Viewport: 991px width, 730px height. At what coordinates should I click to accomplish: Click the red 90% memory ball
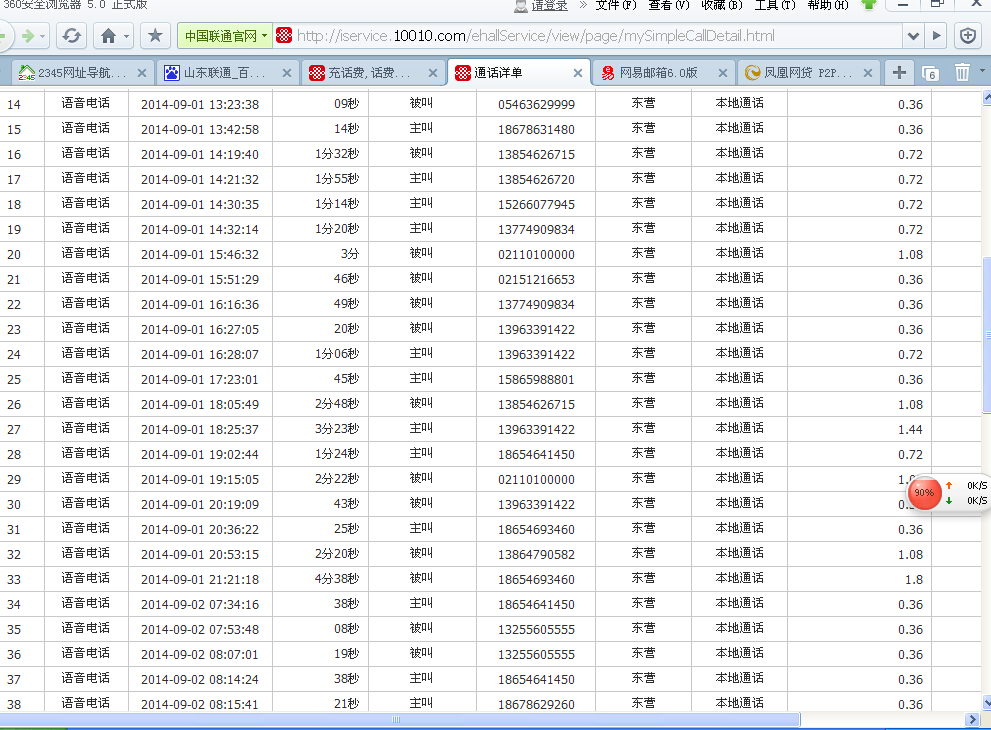point(924,493)
